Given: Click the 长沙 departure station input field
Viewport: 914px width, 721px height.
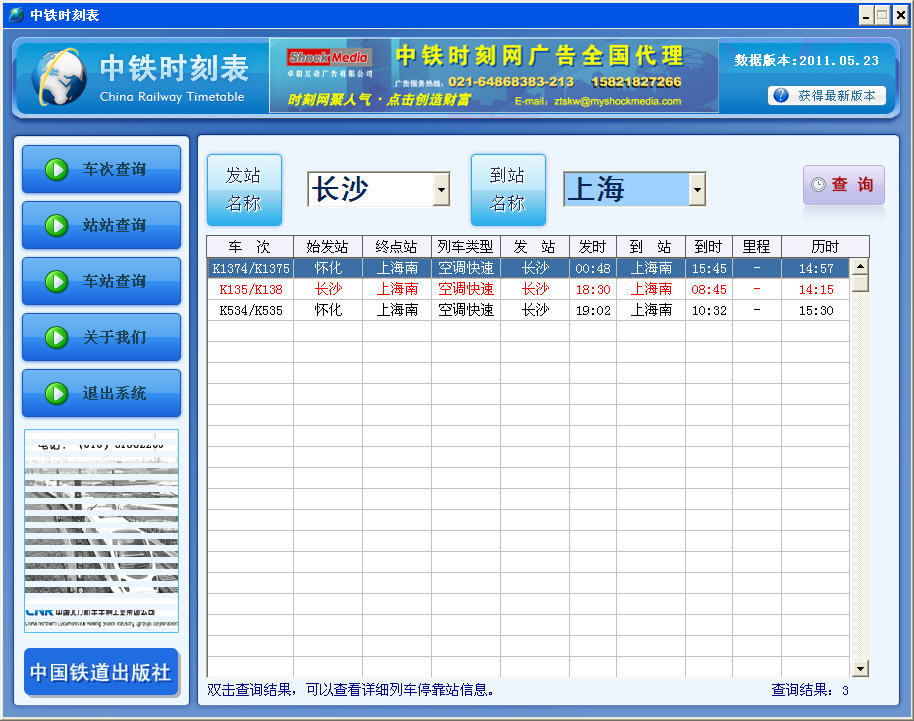Looking at the screenshot, I should 371,189.
